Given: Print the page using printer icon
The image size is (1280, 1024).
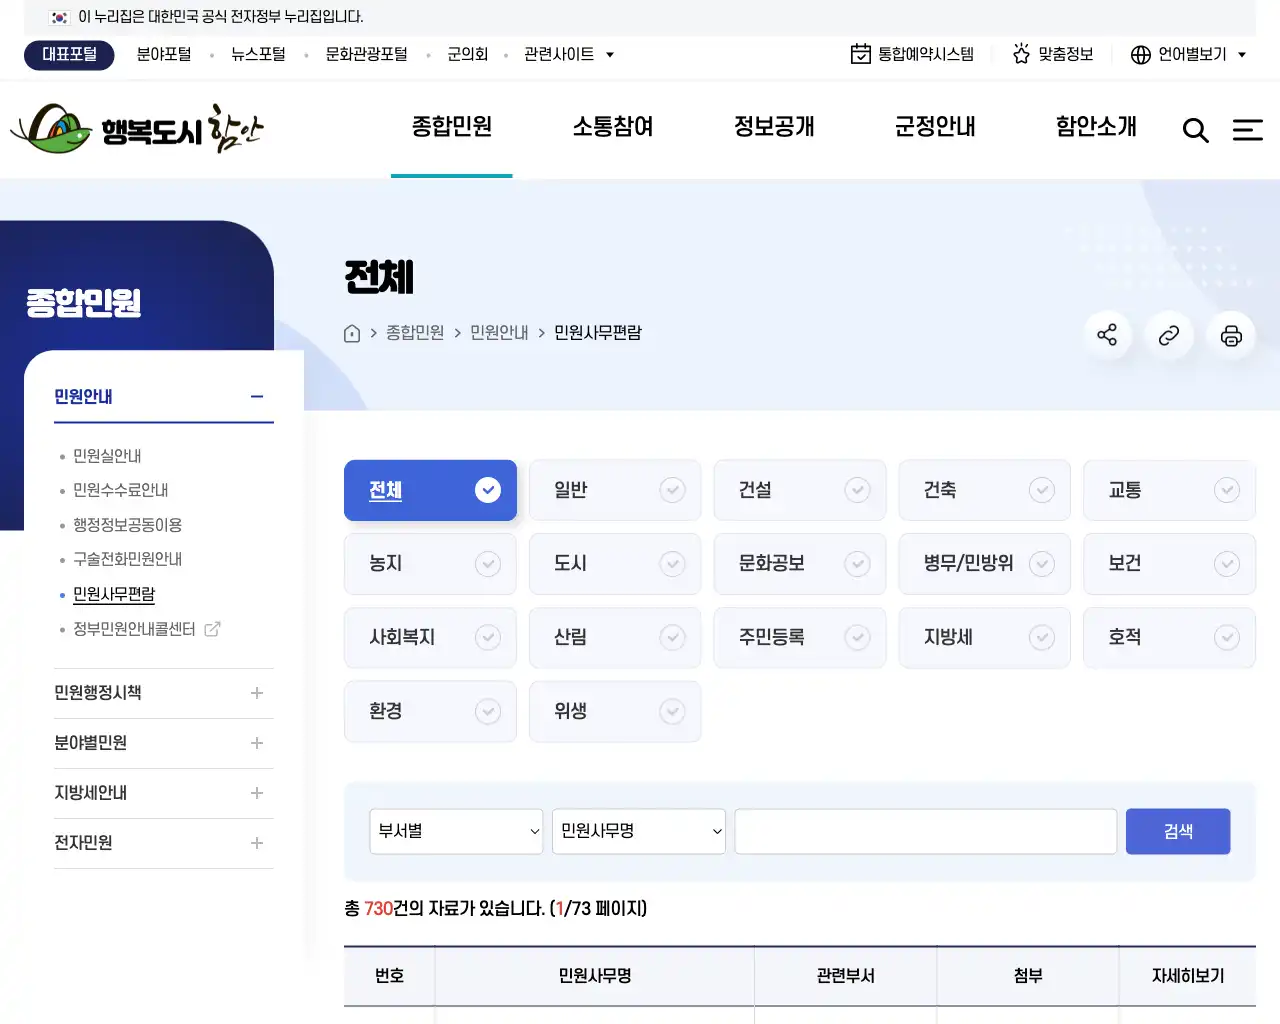Looking at the screenshot, I should click(1231, 335).
